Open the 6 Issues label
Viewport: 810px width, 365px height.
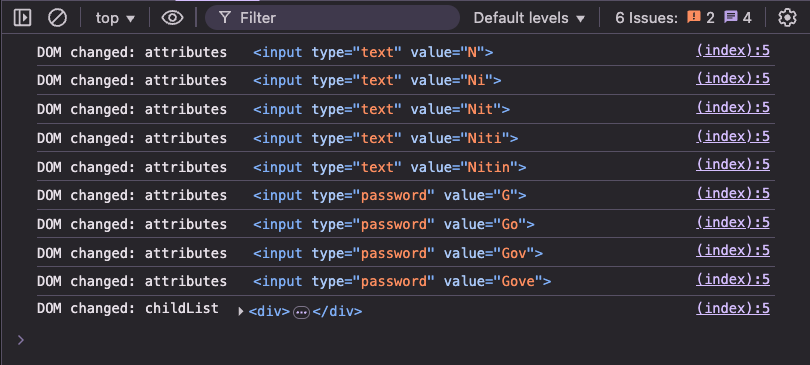(646, 18)
